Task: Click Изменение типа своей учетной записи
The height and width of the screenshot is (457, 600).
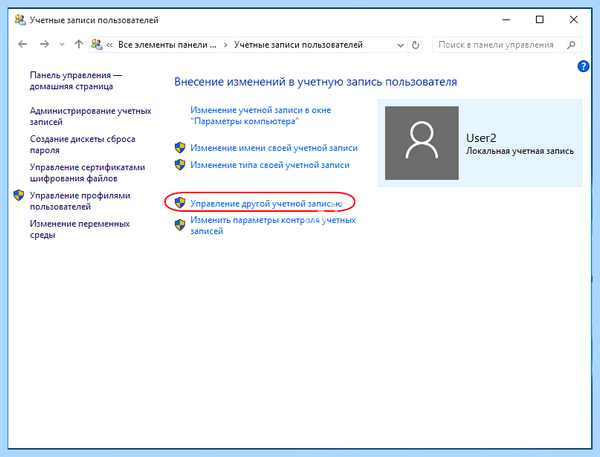Action: 270,165
